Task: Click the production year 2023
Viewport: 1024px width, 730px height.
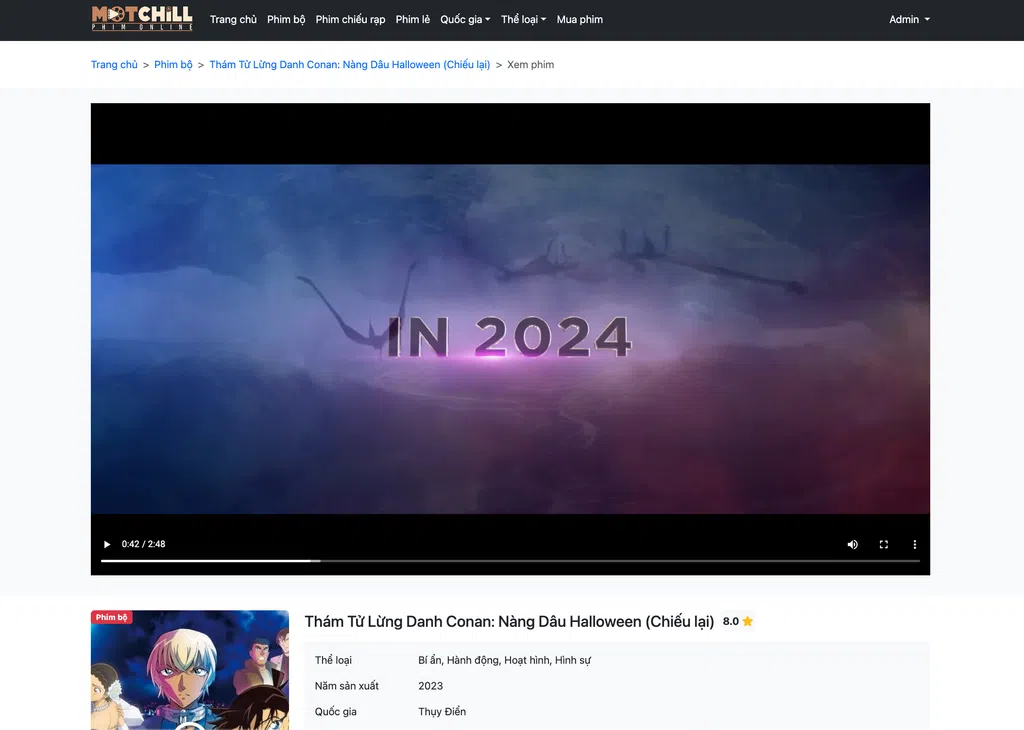Action: click(x=430, y=686)
